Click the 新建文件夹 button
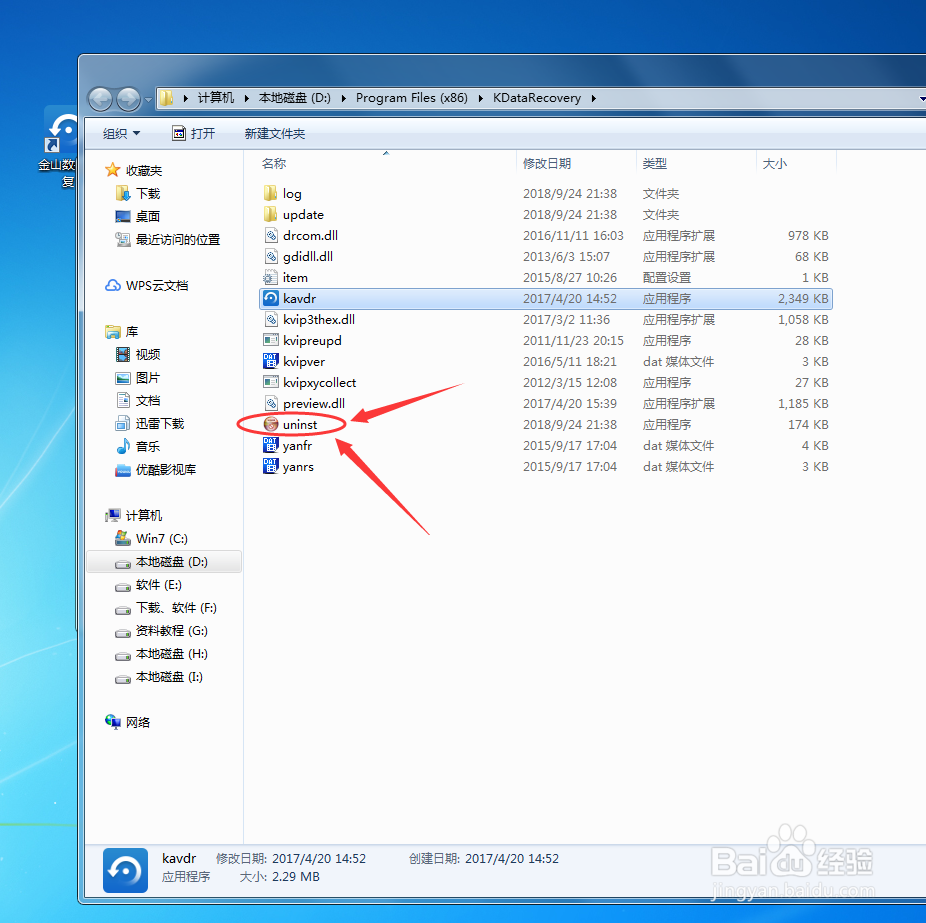The width and height of the screenshot is (926, 923). pyautogui.click(x=275, y=133)
